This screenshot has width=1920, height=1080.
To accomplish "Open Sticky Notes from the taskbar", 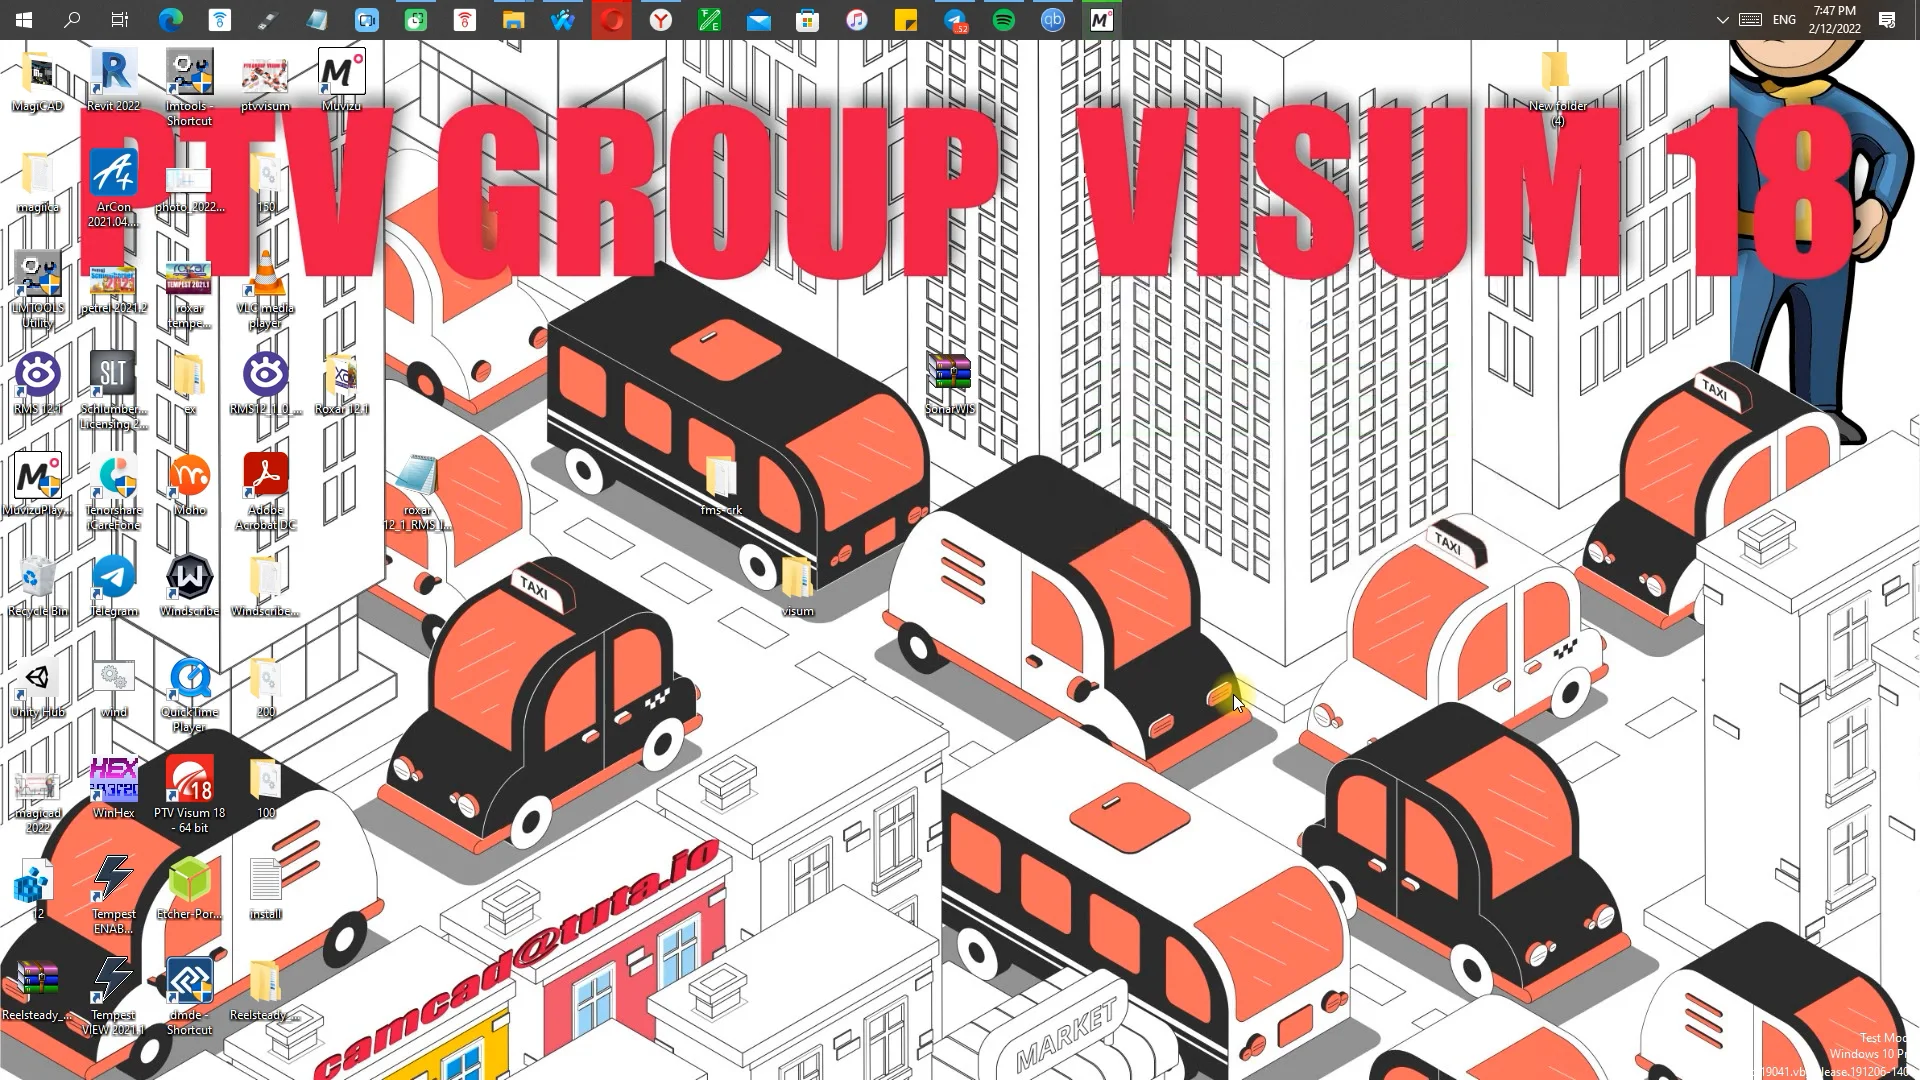I will coord(906,20).
